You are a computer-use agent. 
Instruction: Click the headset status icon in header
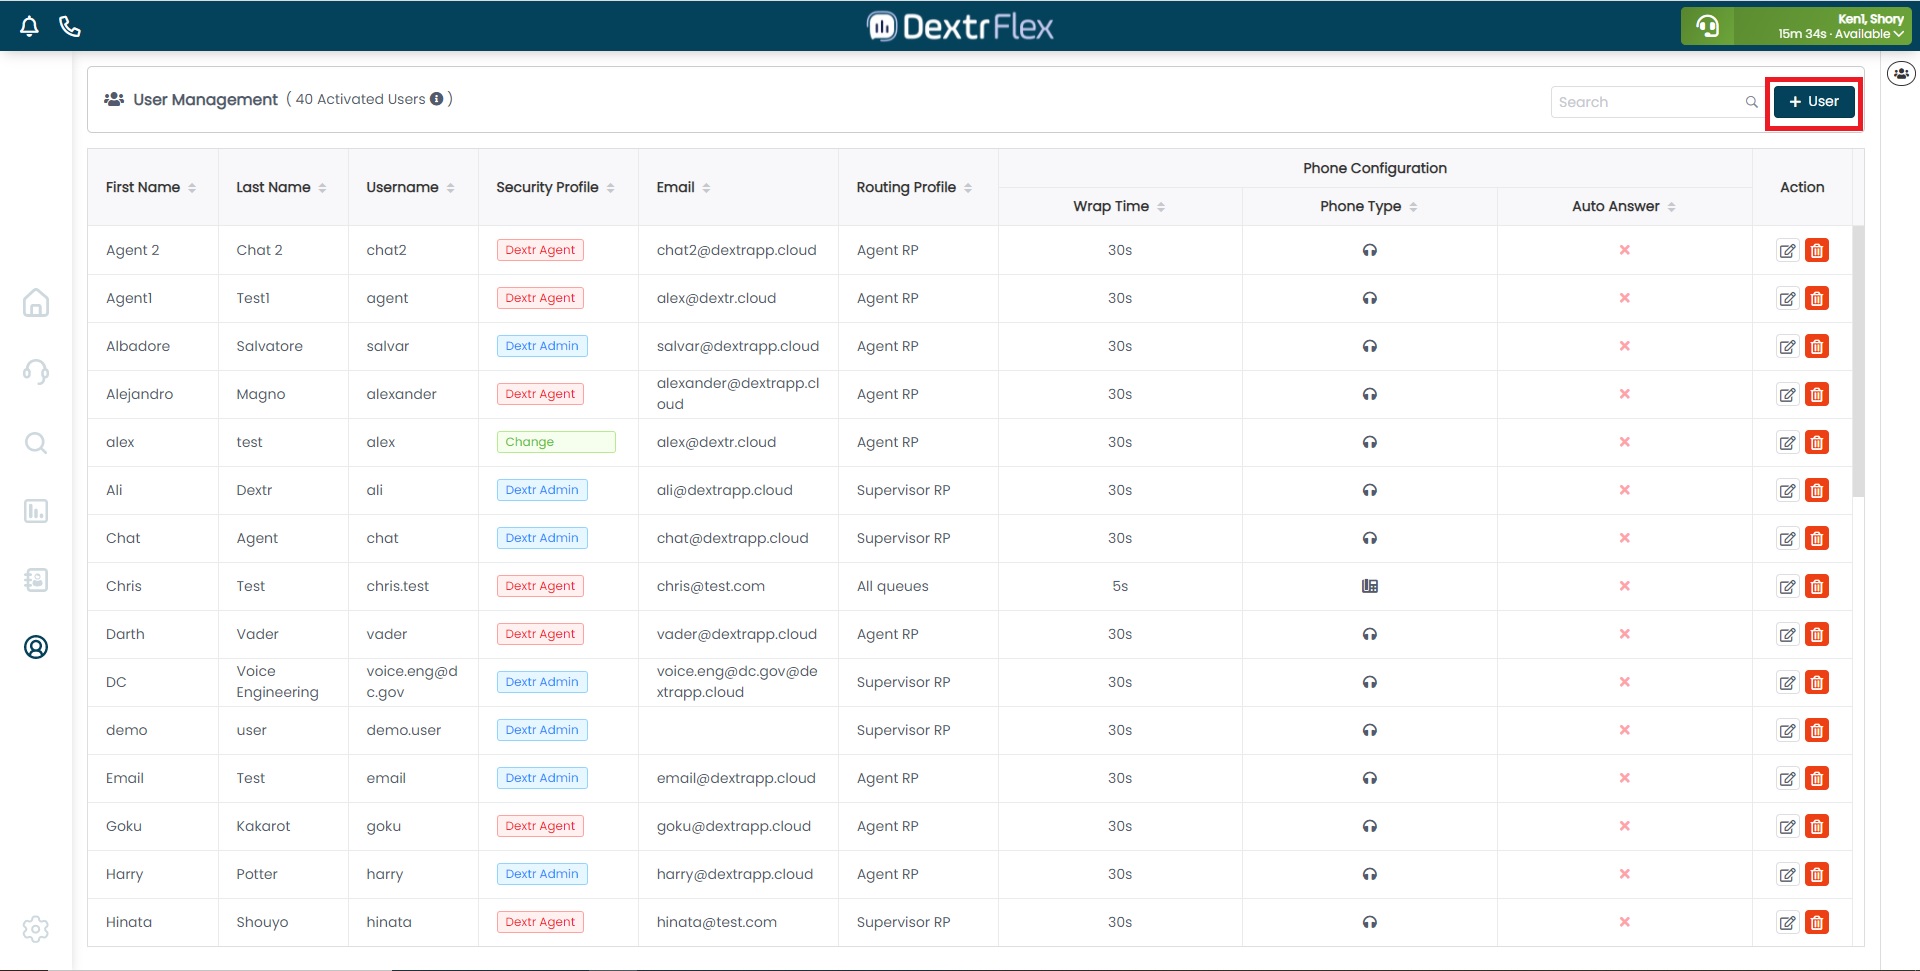(1708, 26)
